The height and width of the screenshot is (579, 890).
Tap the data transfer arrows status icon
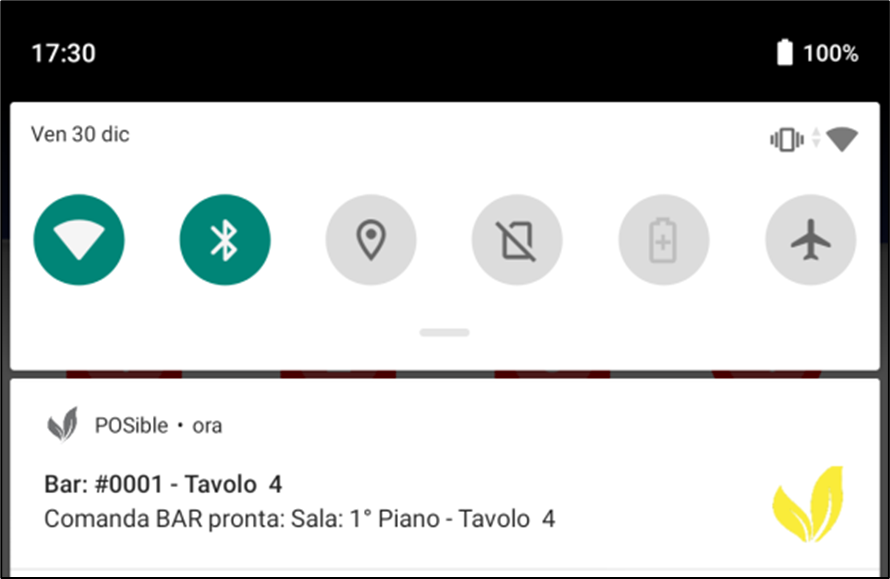pyautogui.click(x=816, y=138)
